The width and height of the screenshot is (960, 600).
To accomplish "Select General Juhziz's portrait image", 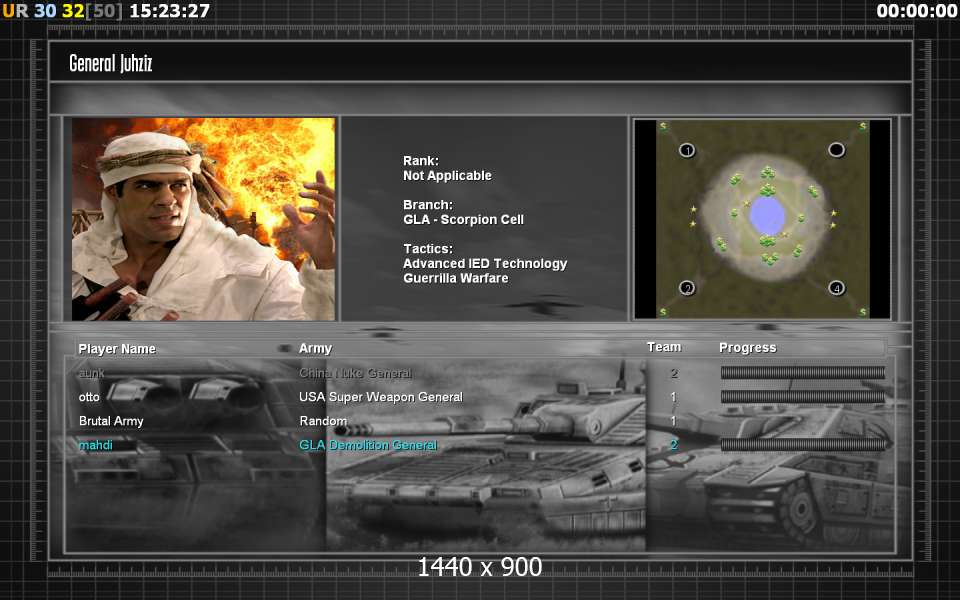I will click(203, 219).
